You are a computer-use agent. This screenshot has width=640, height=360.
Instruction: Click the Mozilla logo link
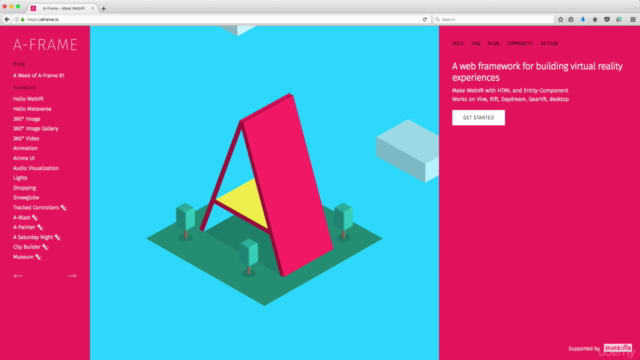618,348
